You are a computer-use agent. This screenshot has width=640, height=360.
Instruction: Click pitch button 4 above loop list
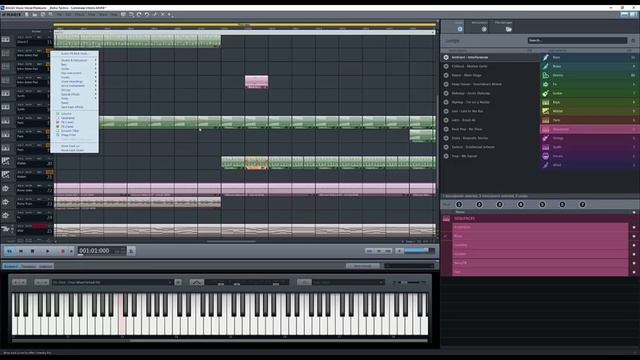(520, 204)
